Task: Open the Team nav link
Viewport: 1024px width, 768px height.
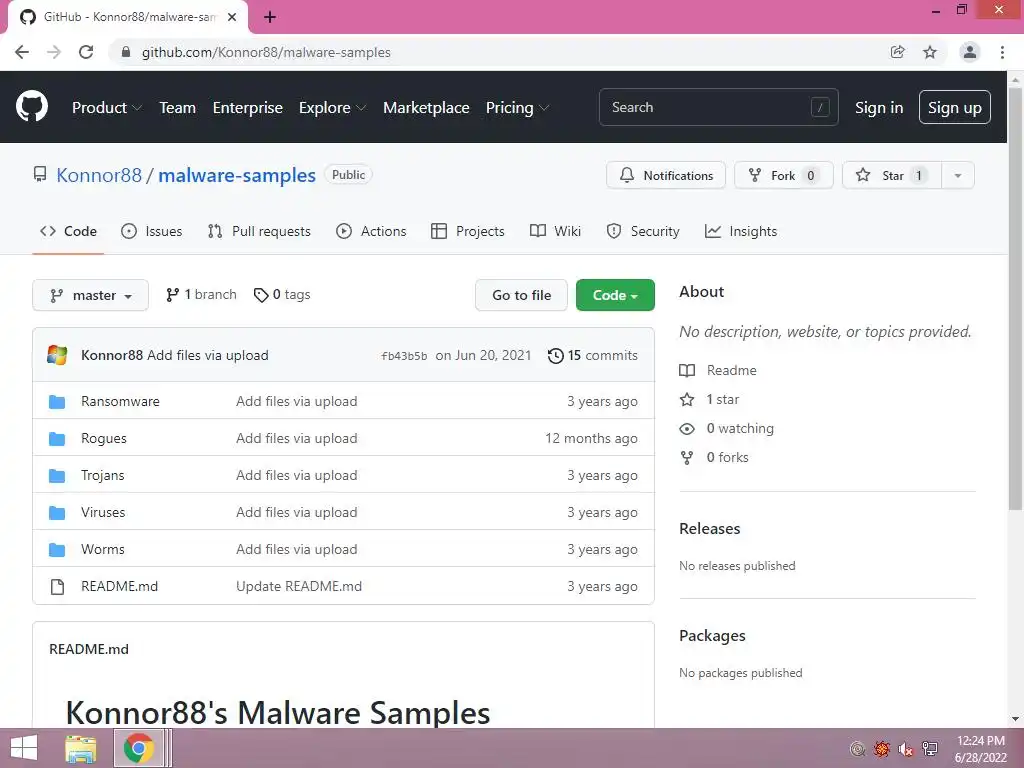Action: [178, 108]
